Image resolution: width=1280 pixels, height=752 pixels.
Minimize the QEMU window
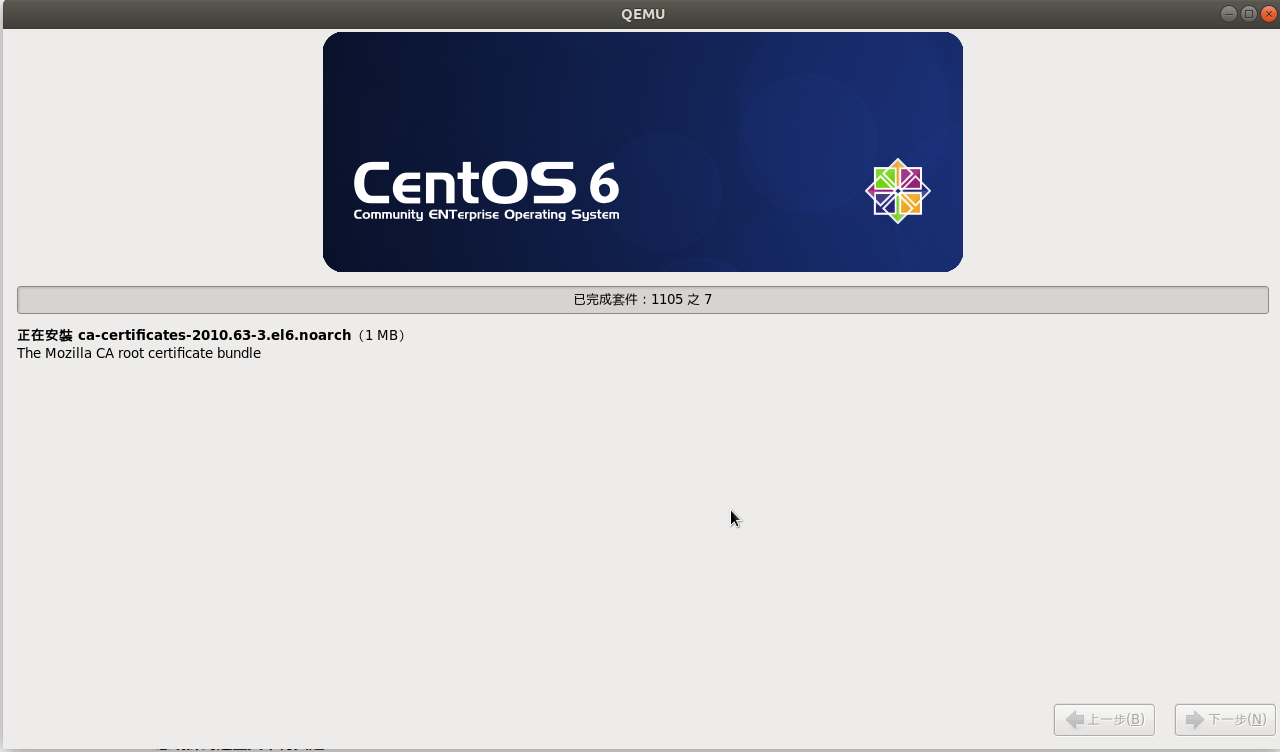click(1229, 14)
